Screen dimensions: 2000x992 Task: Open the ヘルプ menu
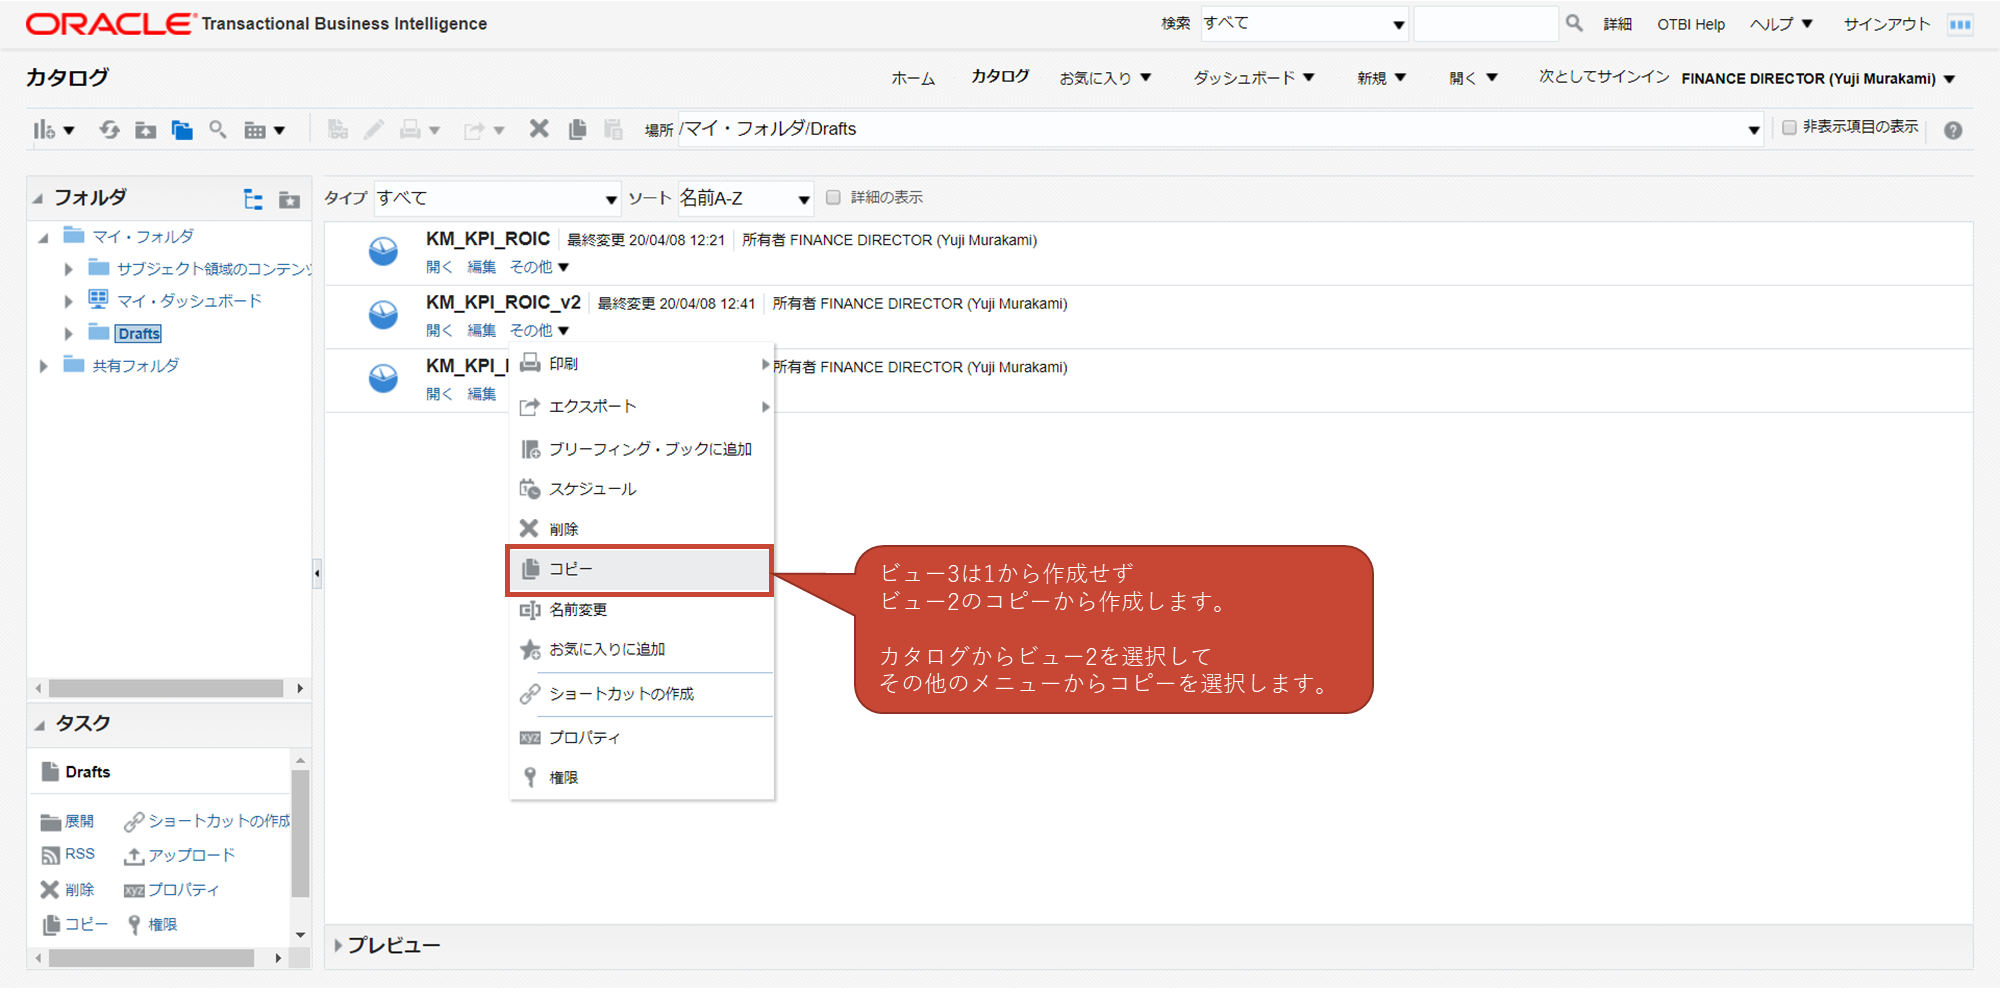(1781, 24)
